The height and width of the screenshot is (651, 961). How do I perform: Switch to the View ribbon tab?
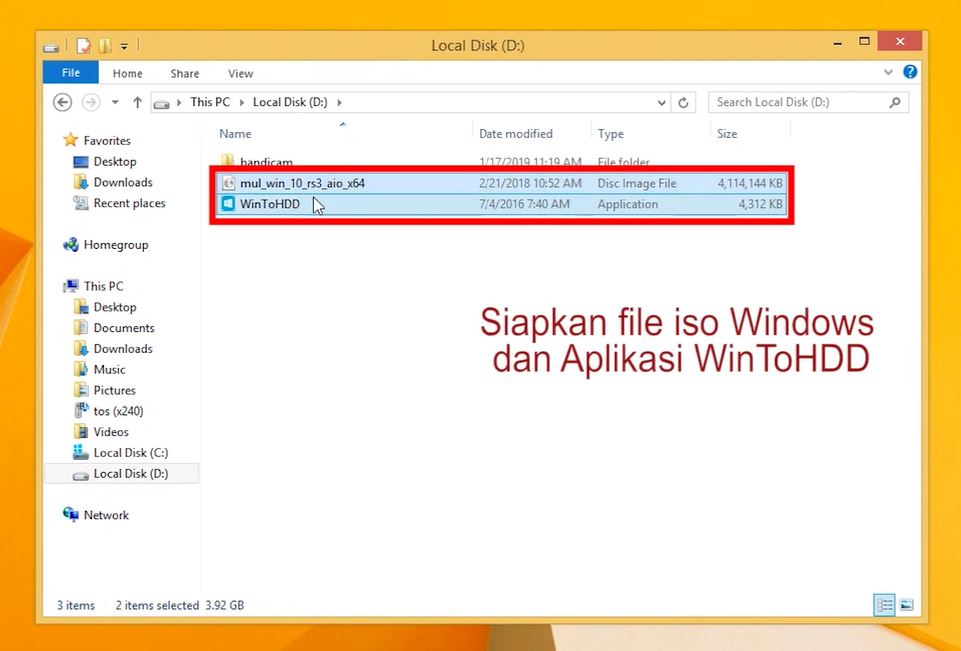240,74
